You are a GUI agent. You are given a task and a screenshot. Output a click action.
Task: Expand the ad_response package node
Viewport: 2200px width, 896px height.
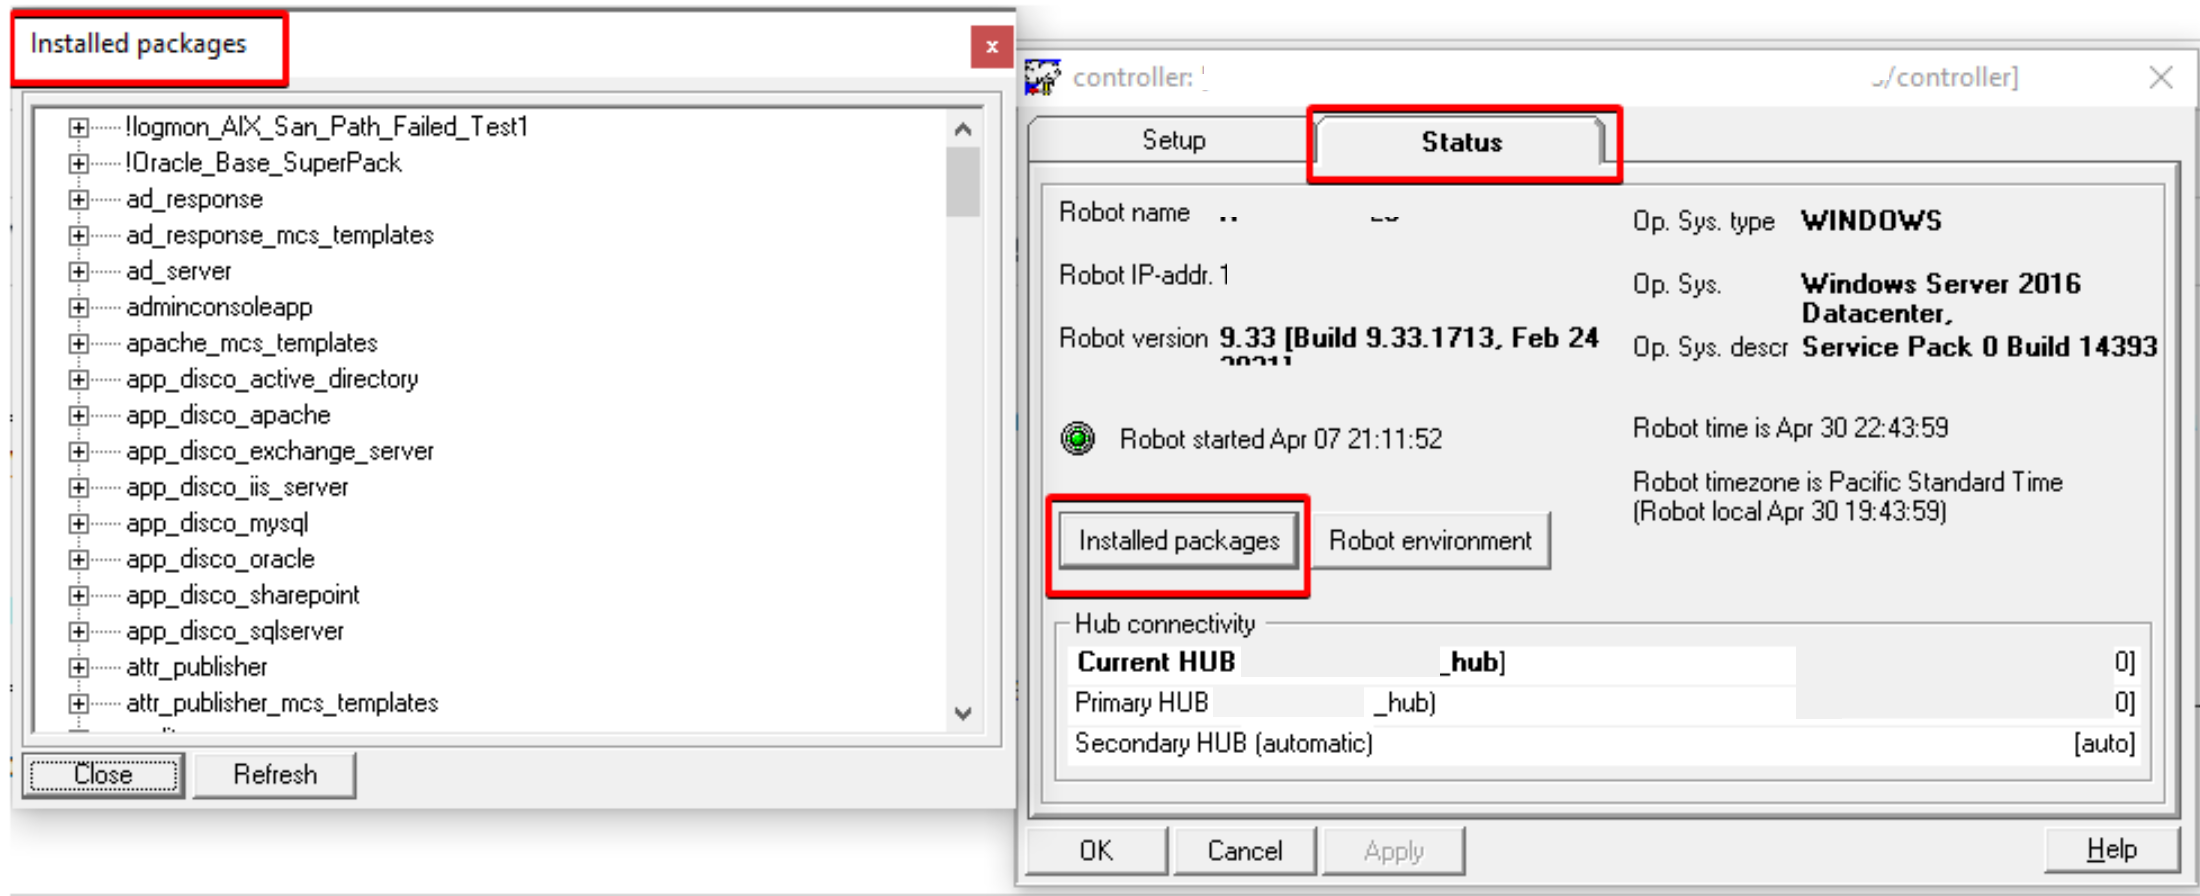[x=78, y=199]
